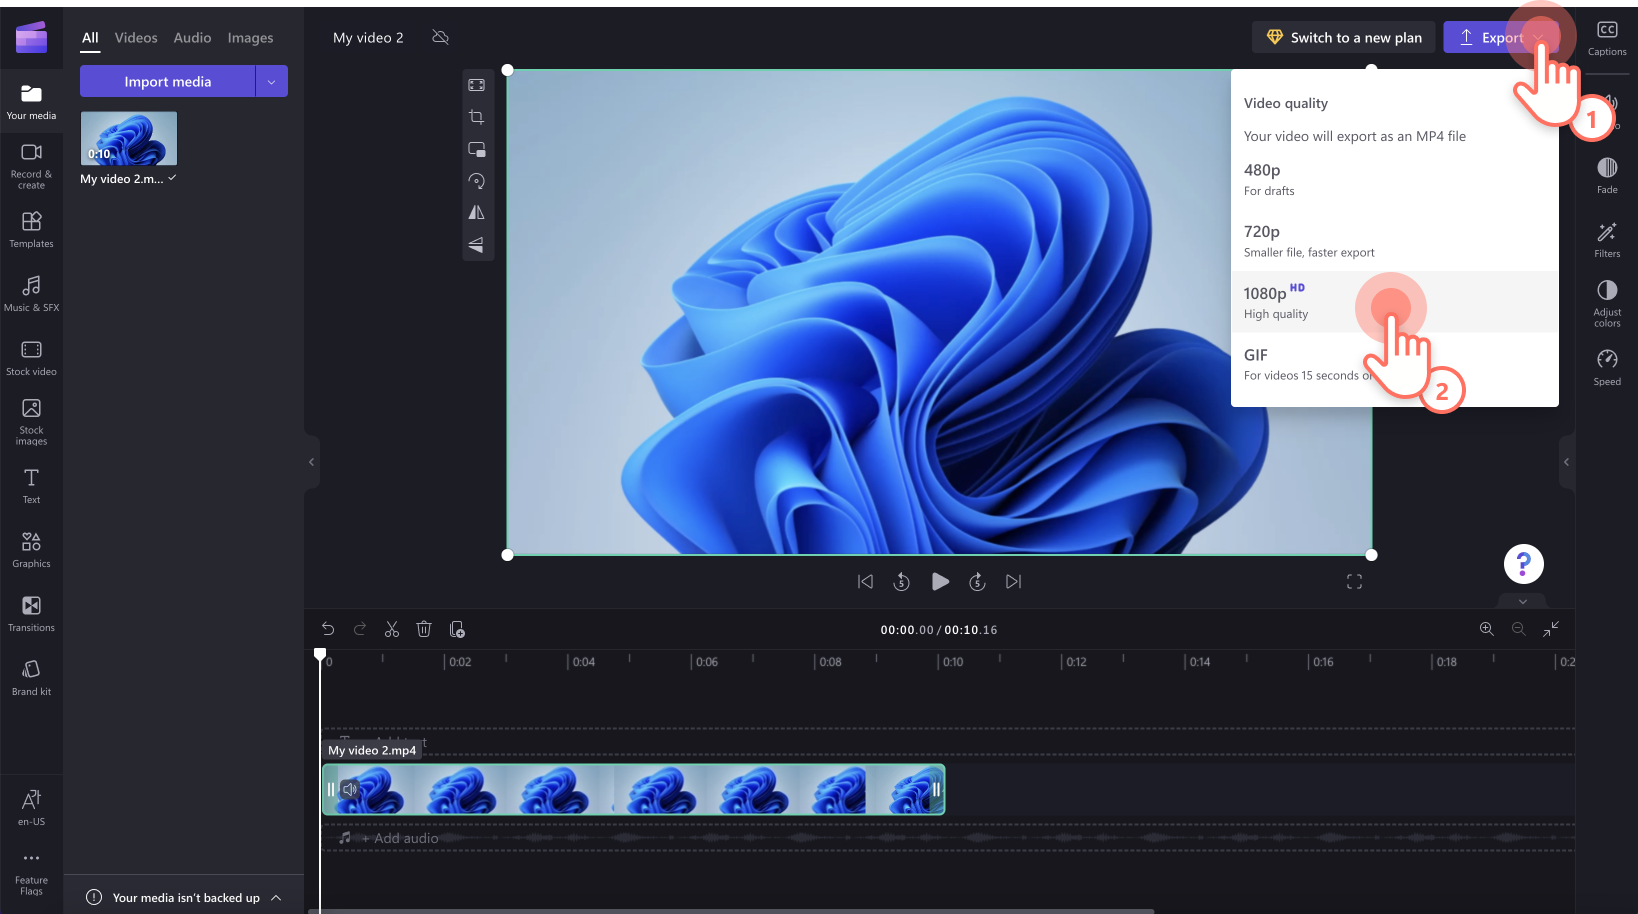
Task: Click the timeline playhead marker
Action: (320, 654)
